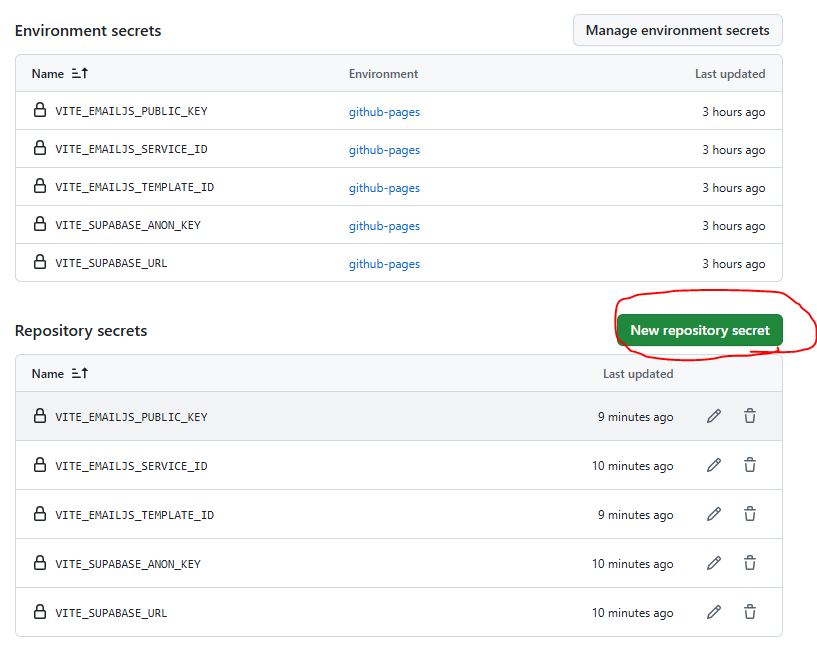Select environment secret name VITE_EMAILJS_SERVICE_ID
This screenshot has width=817, height=664.
click(131, 149)
